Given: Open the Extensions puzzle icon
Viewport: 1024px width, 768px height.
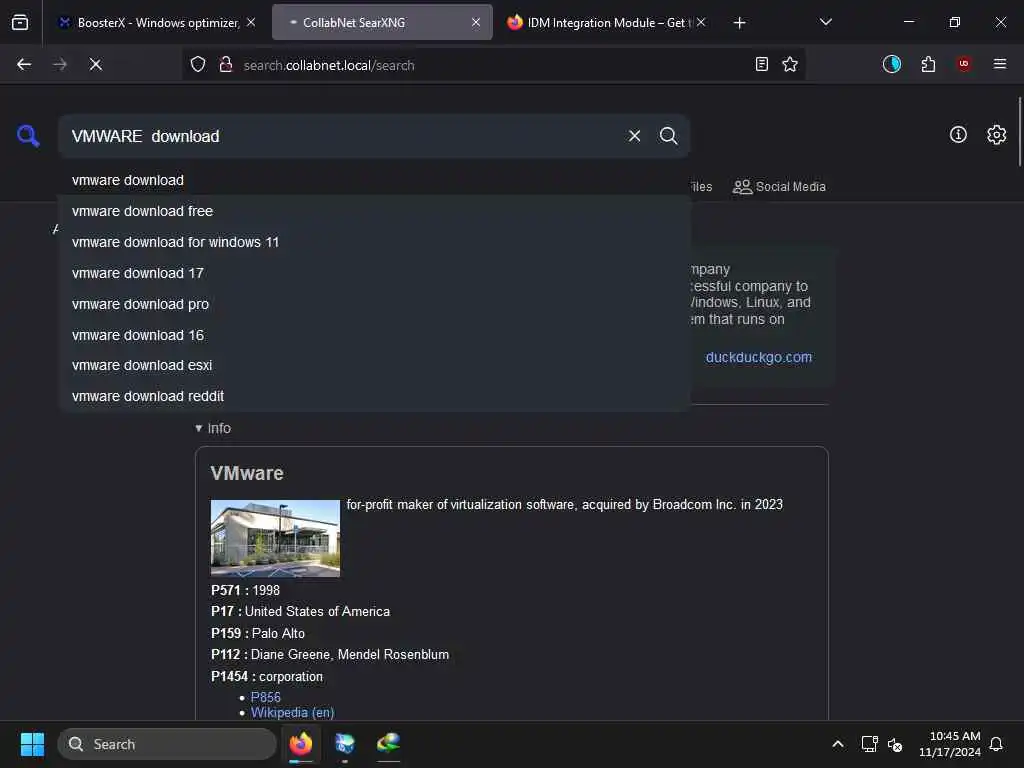Looking at the screenshot, I should pos(928,64).
